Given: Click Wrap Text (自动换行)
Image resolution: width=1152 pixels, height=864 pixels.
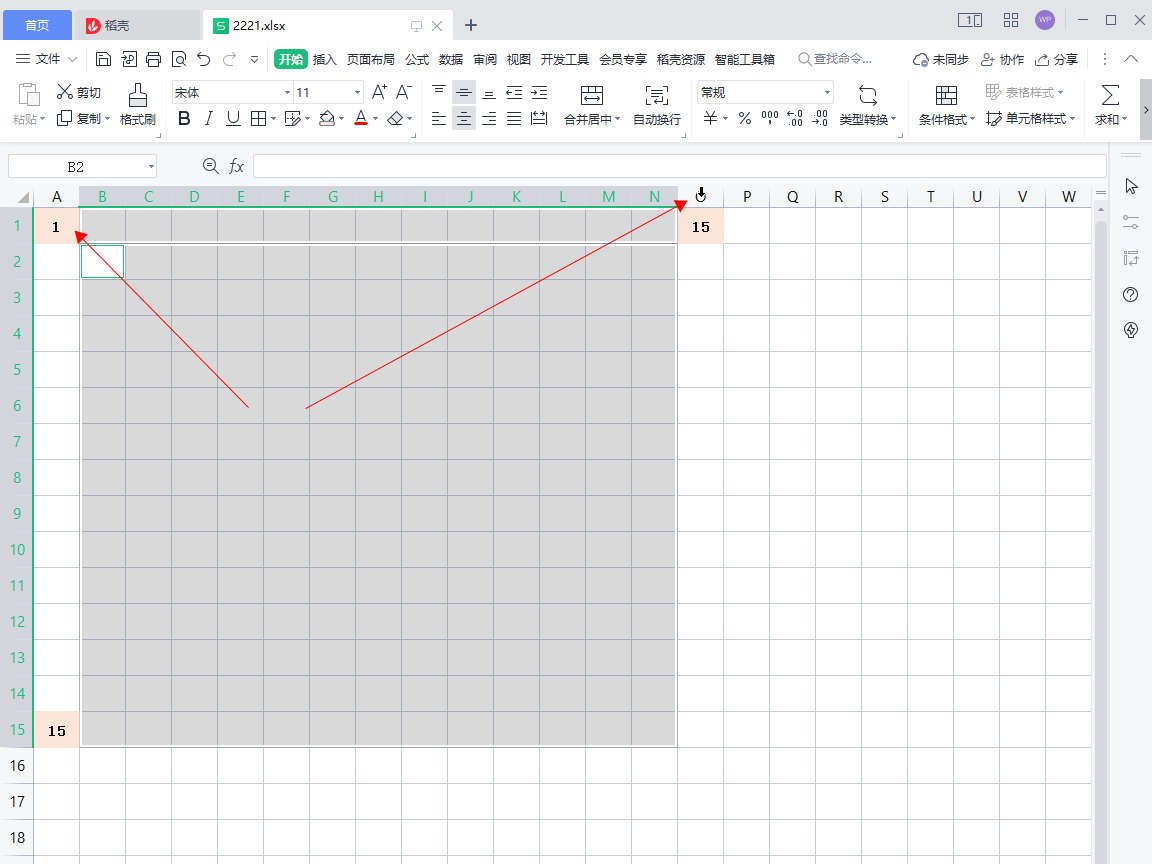Looking at the screenshot, I should 657,104.
